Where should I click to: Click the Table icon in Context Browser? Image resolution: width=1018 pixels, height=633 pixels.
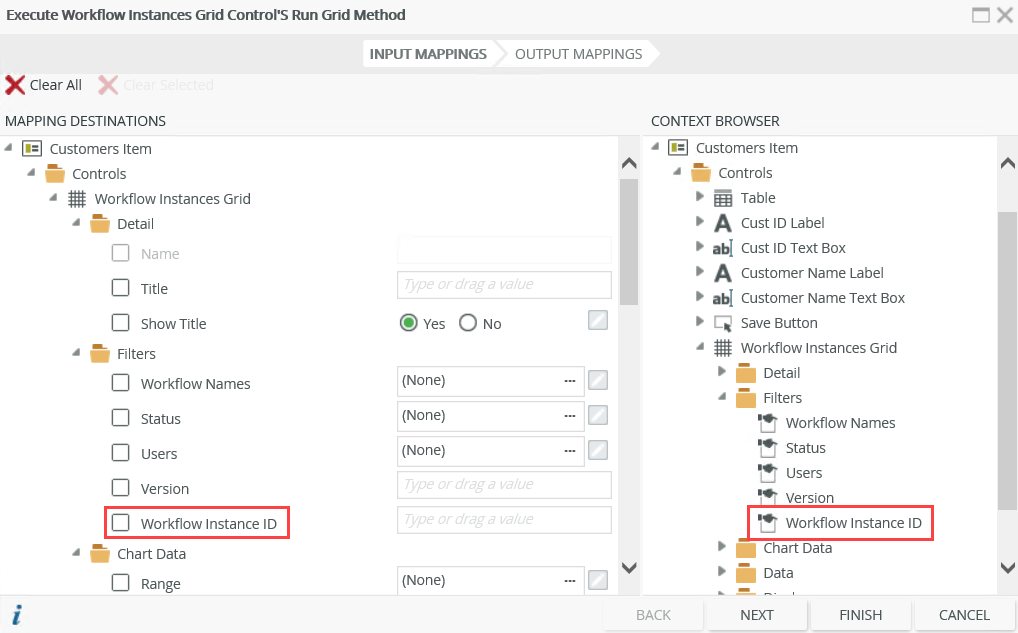(x=723, y=198)
